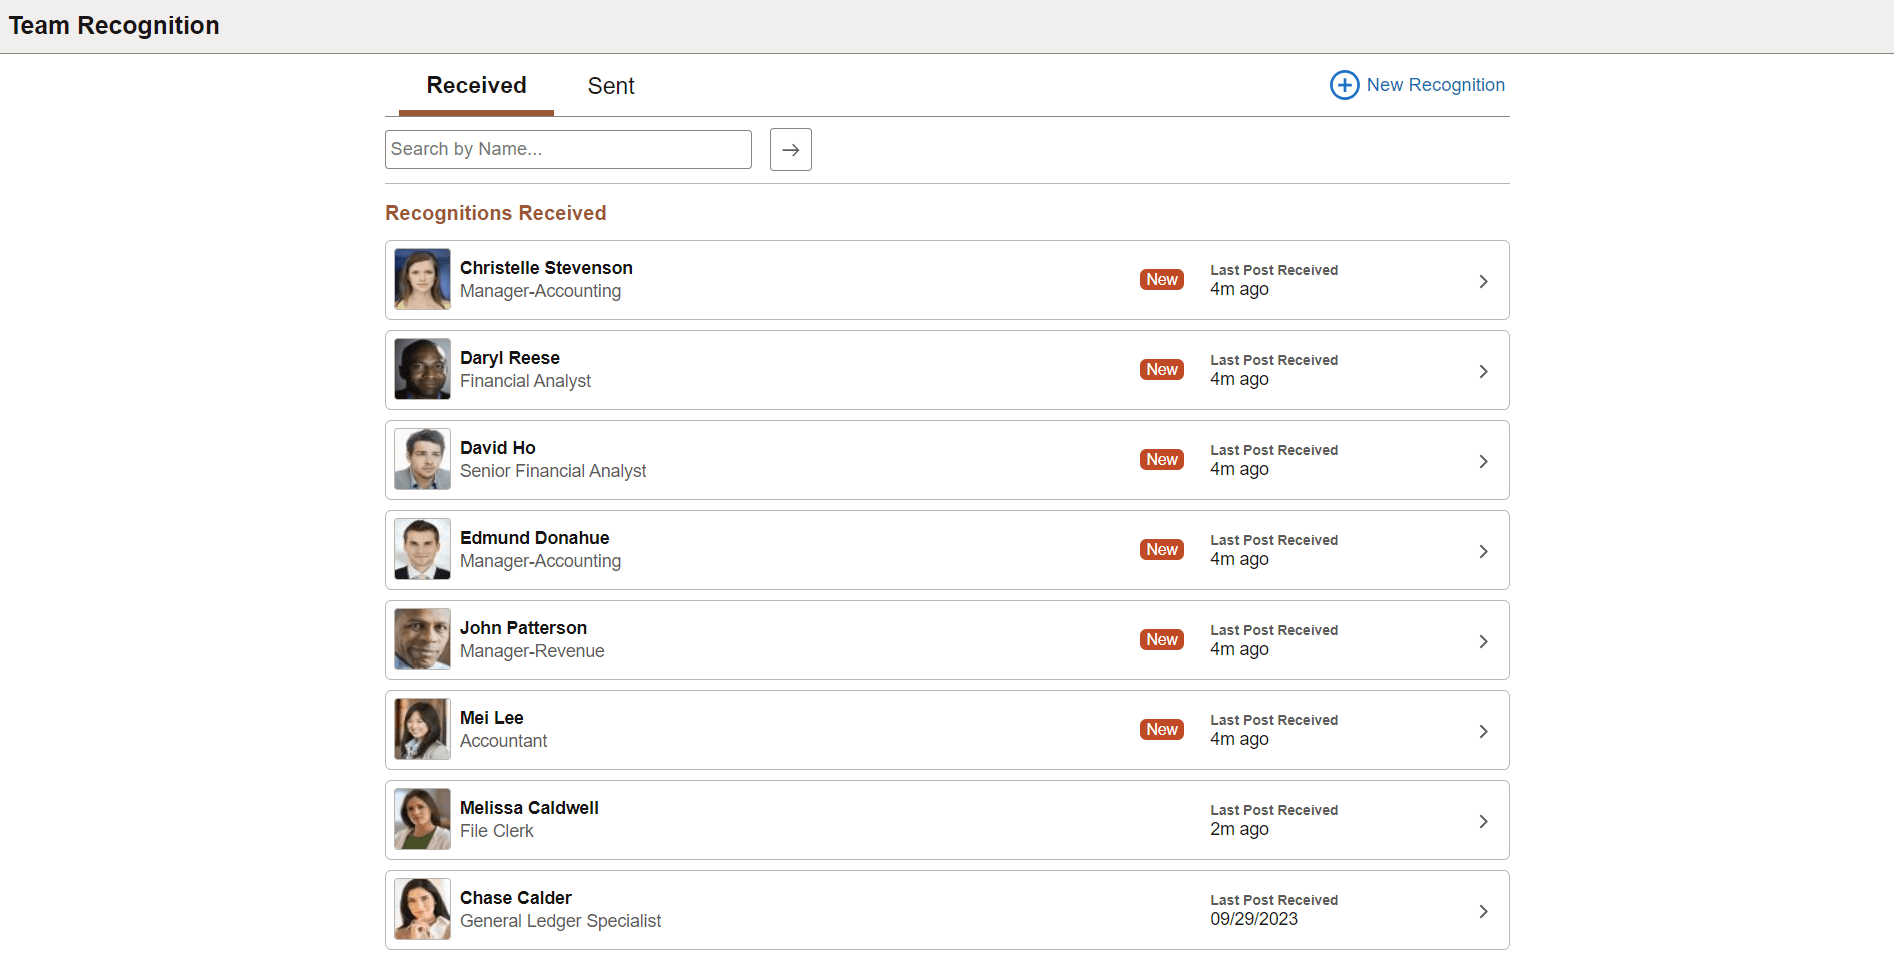Click the chevron on David Ho's row

point(1483,460)
